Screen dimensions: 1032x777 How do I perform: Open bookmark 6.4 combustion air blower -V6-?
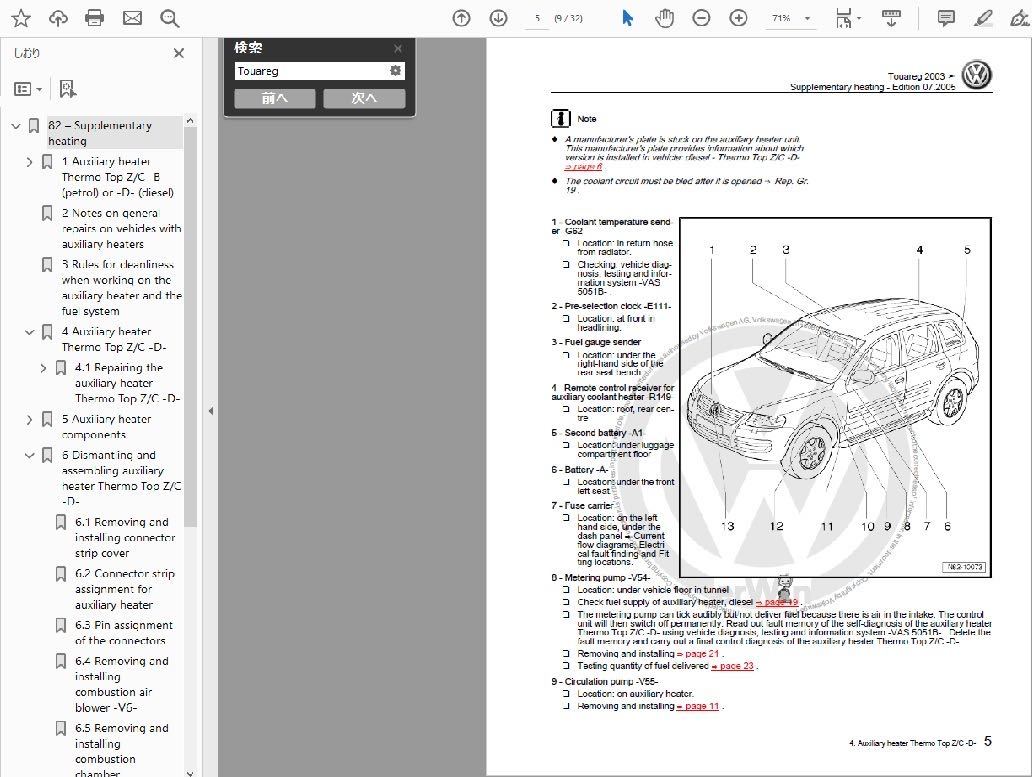point(121,684)
